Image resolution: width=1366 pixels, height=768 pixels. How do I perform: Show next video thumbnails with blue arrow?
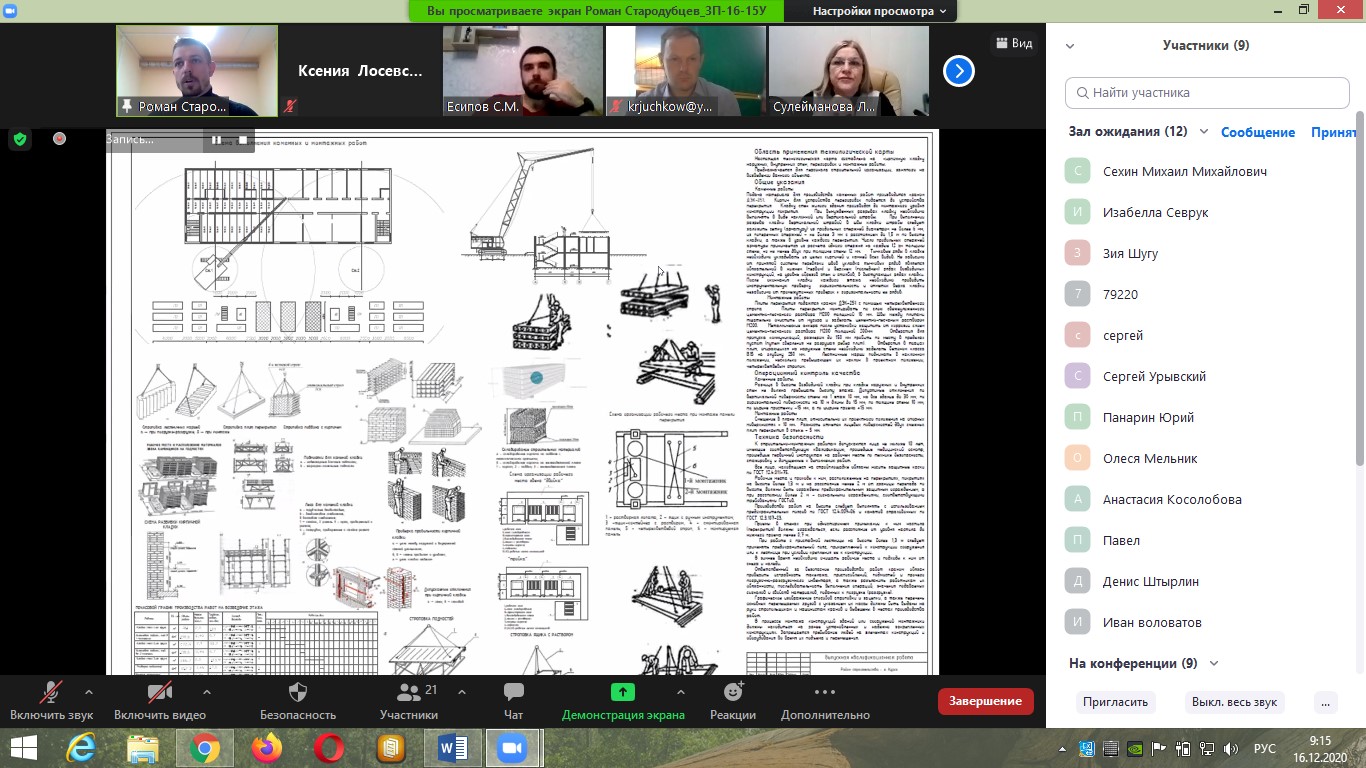pyautogui.click(x=959, y=71)
